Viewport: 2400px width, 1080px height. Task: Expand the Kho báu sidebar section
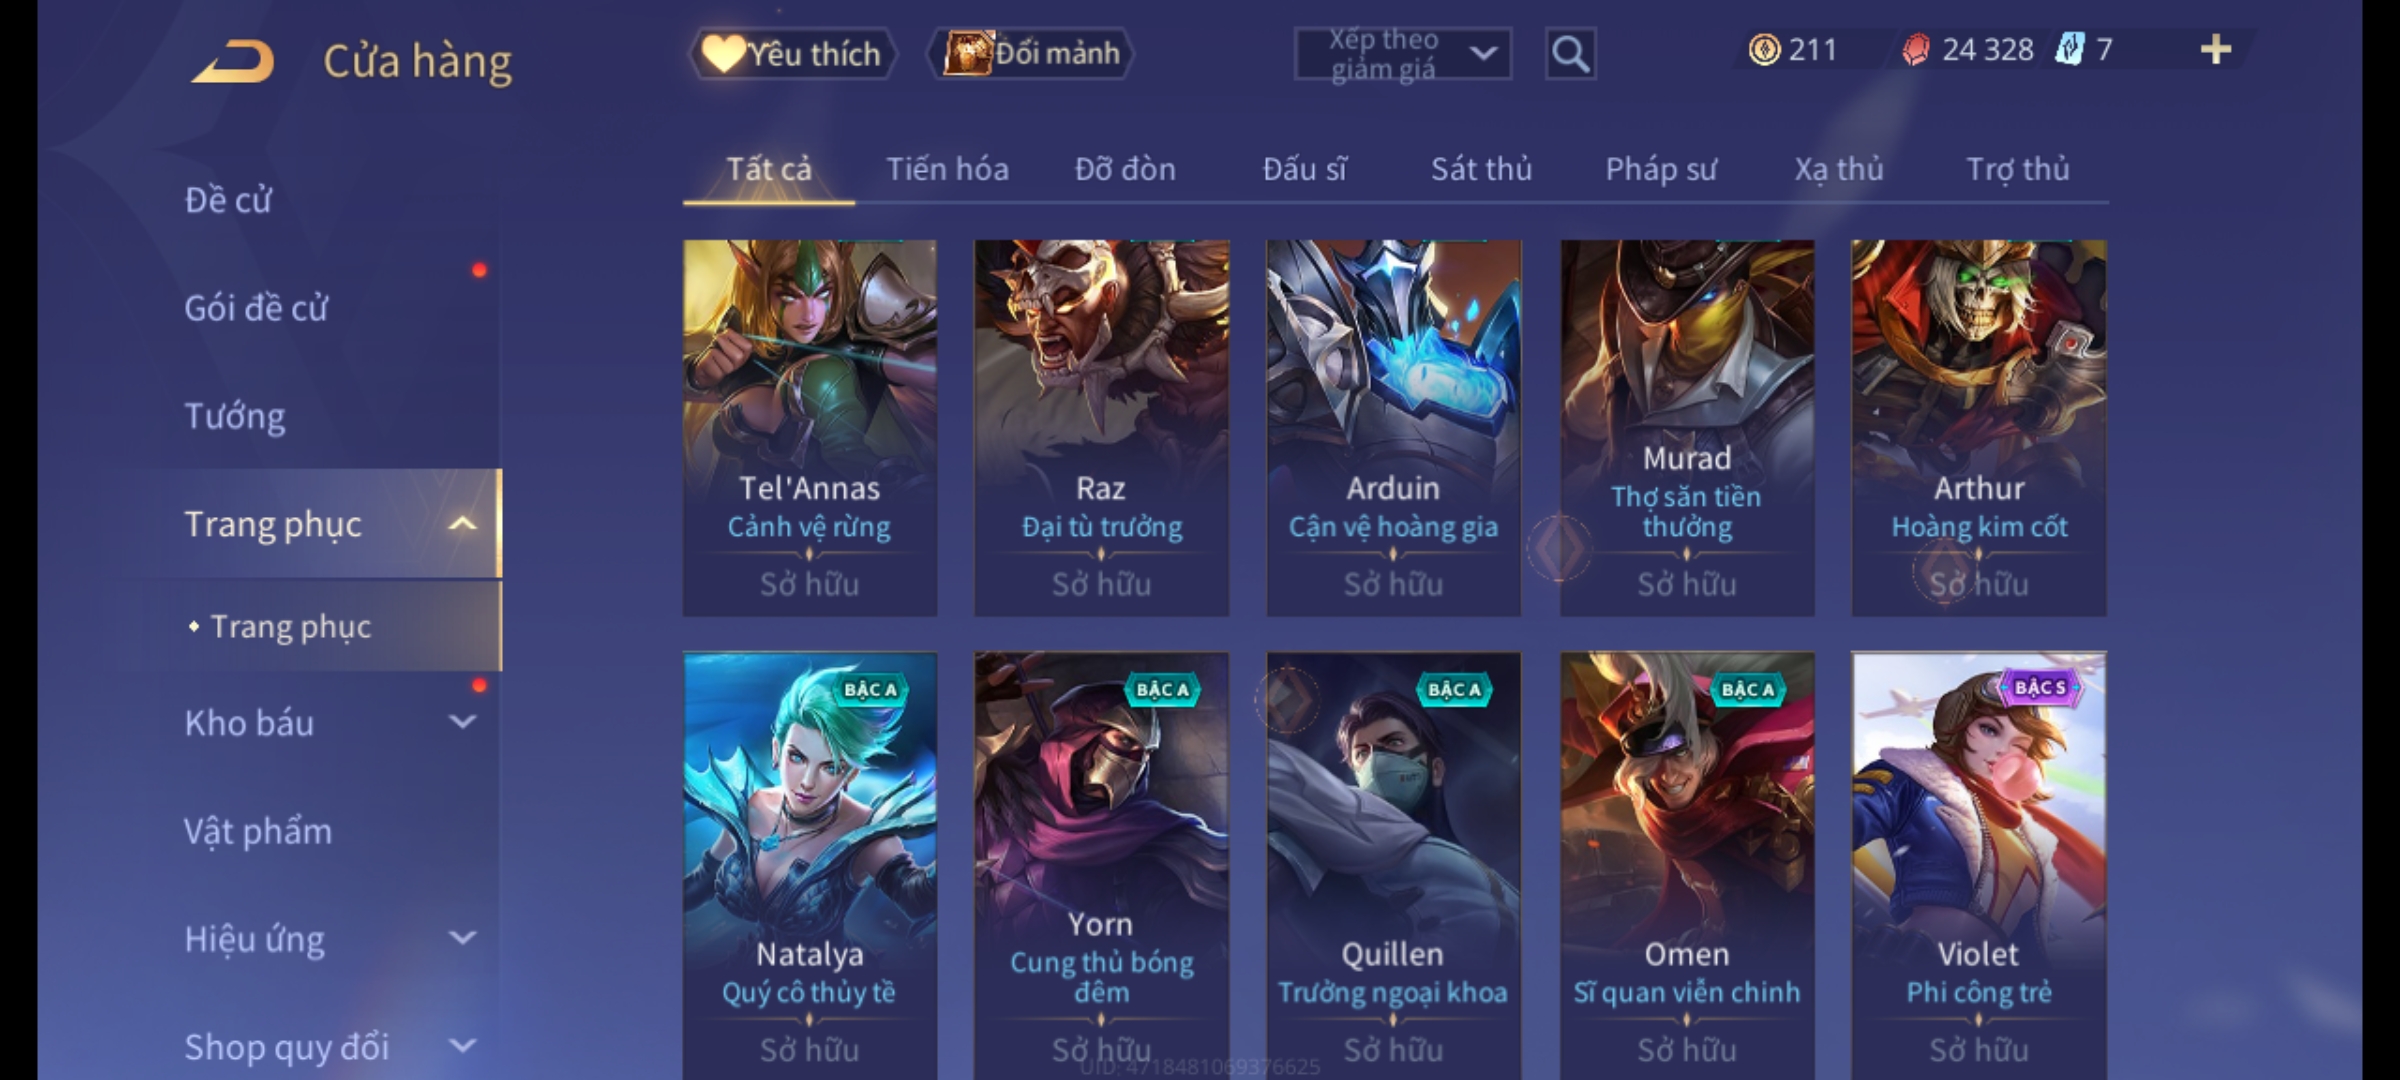(462, 722)
